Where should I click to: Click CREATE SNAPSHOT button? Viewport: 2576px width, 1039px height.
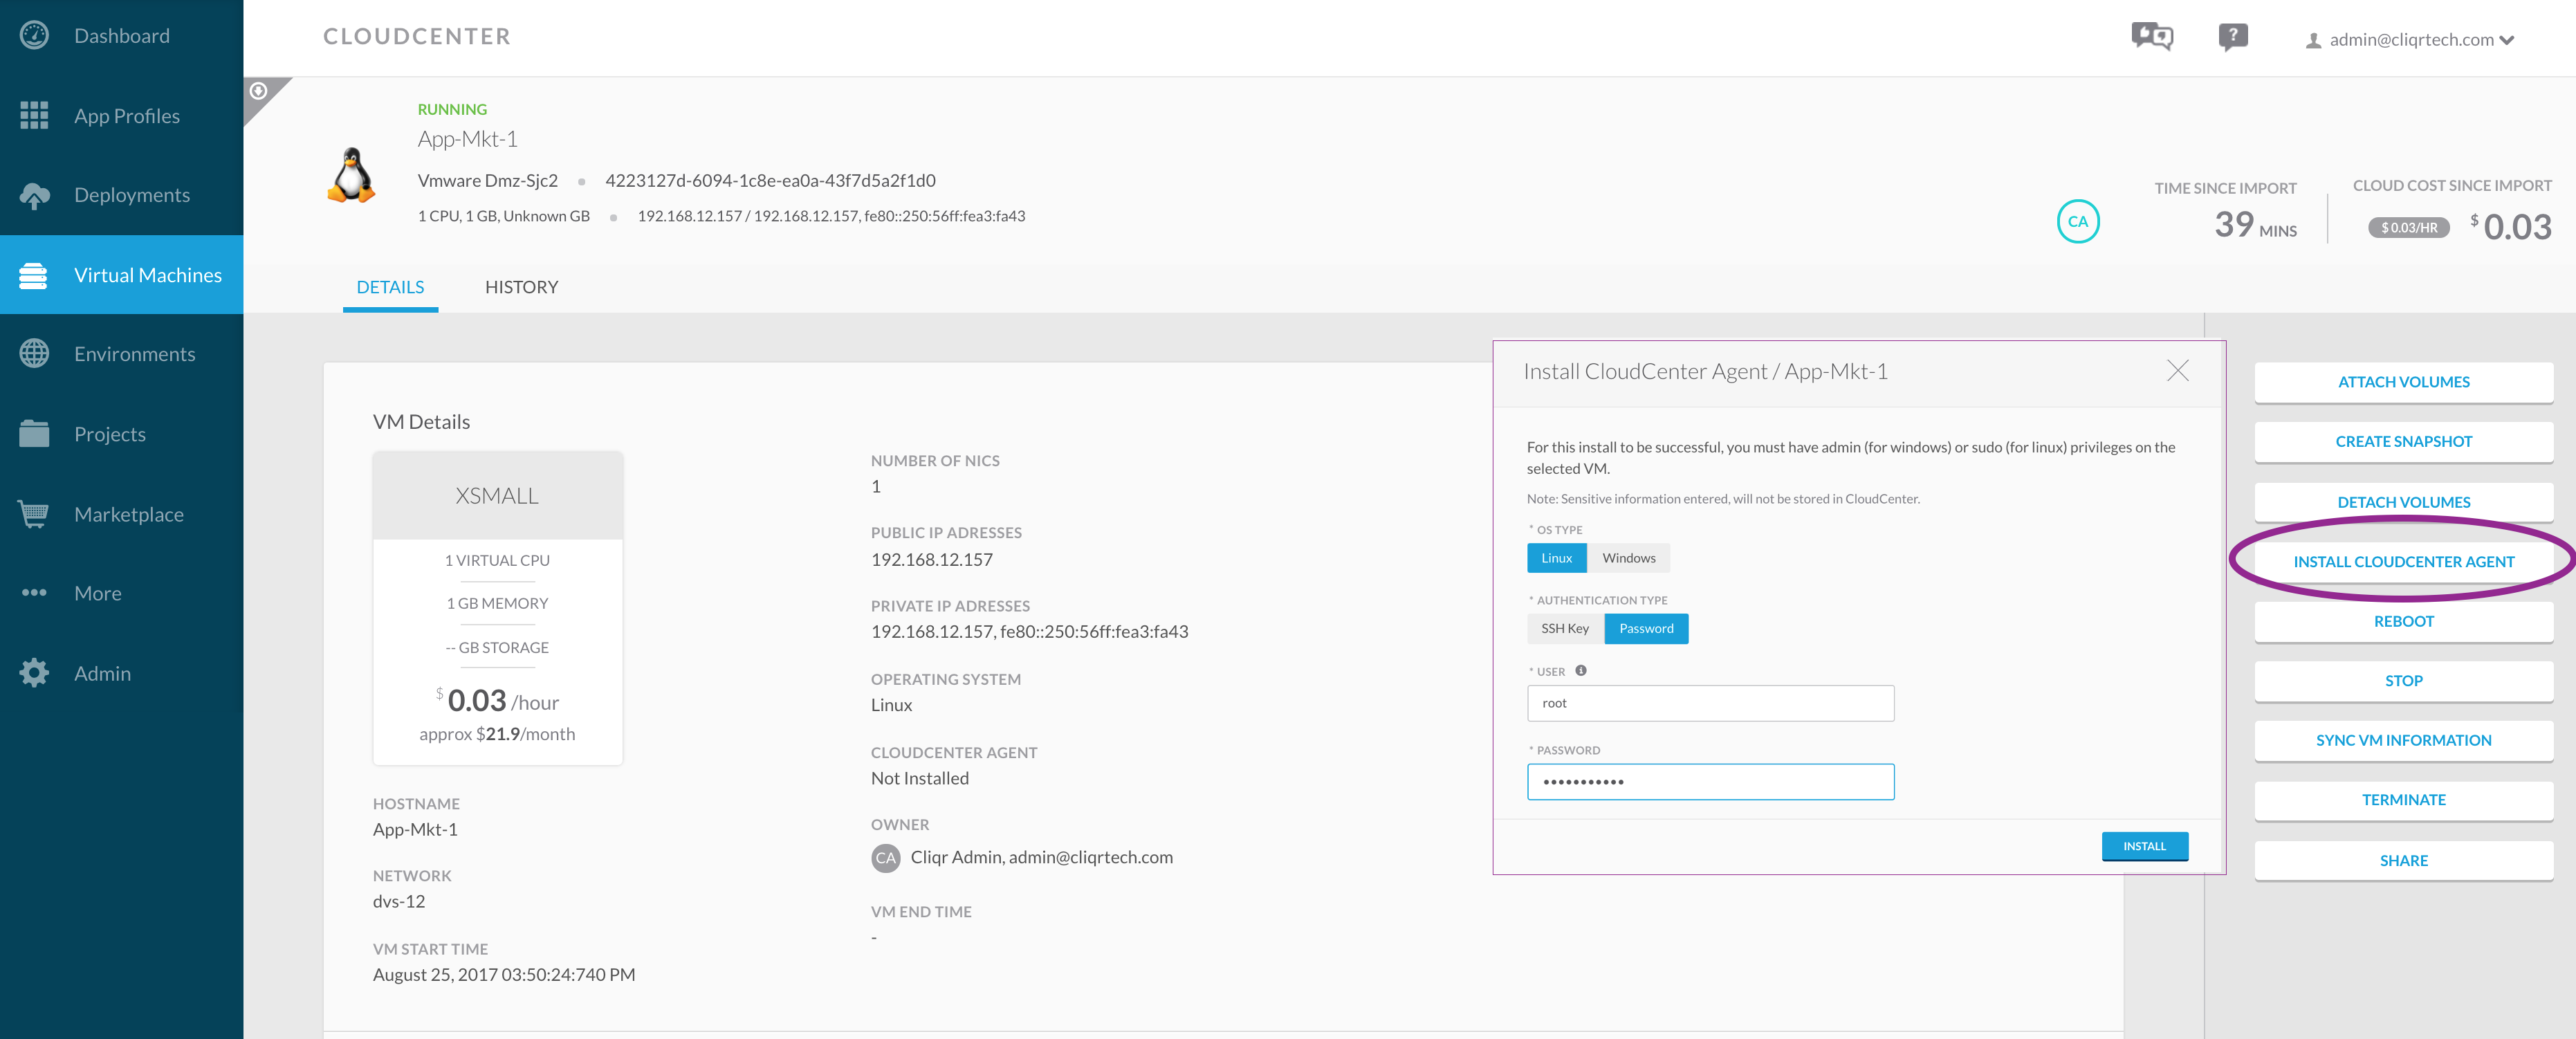(x=2403, y=442)
